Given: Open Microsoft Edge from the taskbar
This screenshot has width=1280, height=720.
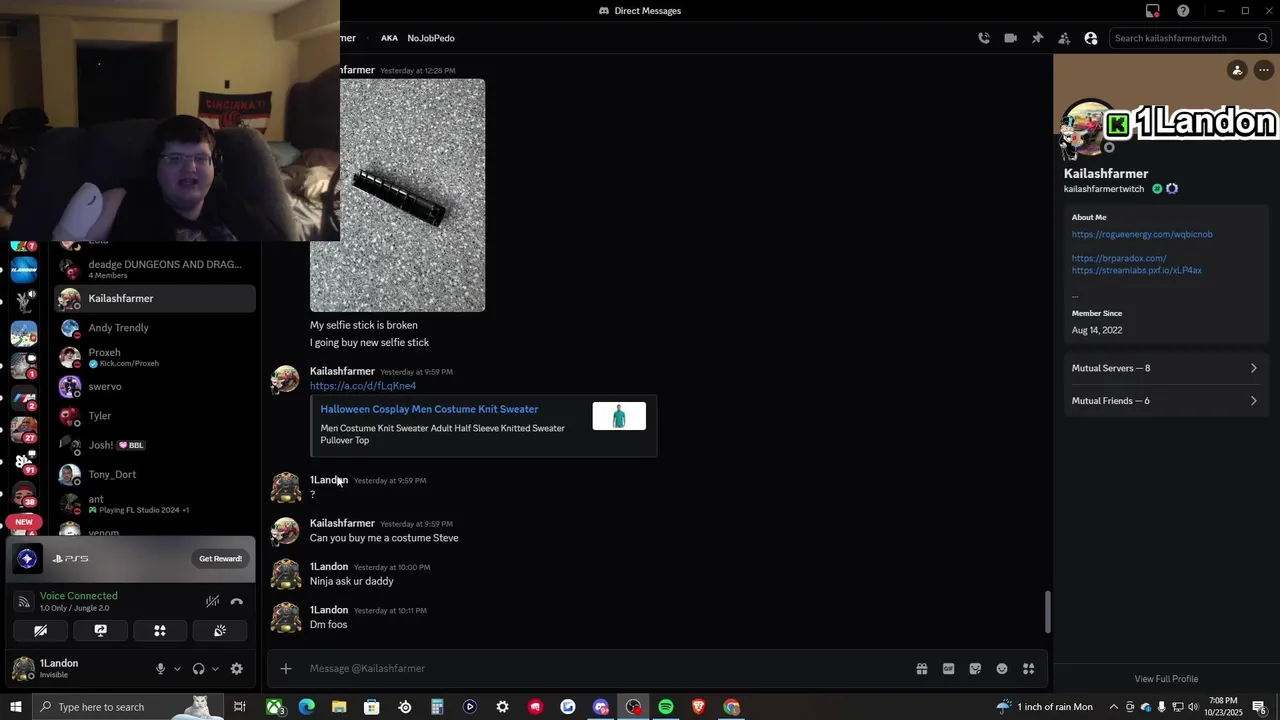Looking at the screenshot, I should (307, 707).
